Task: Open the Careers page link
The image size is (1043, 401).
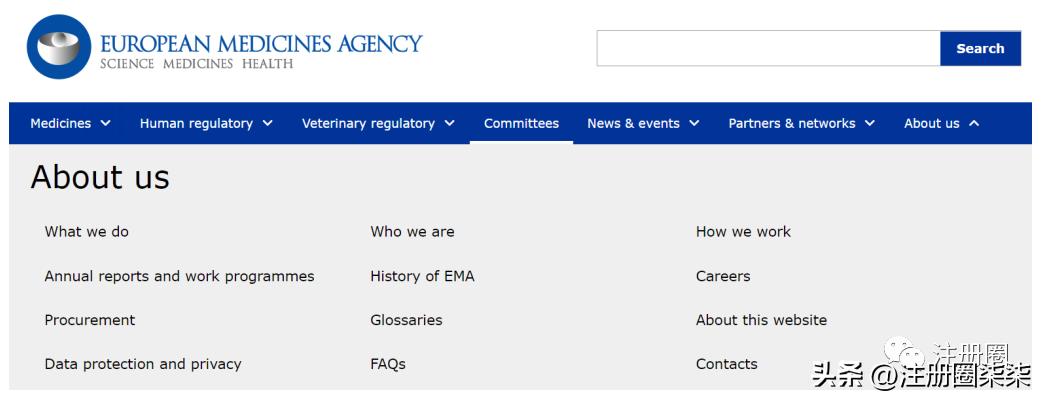Action: click(723, 276)
